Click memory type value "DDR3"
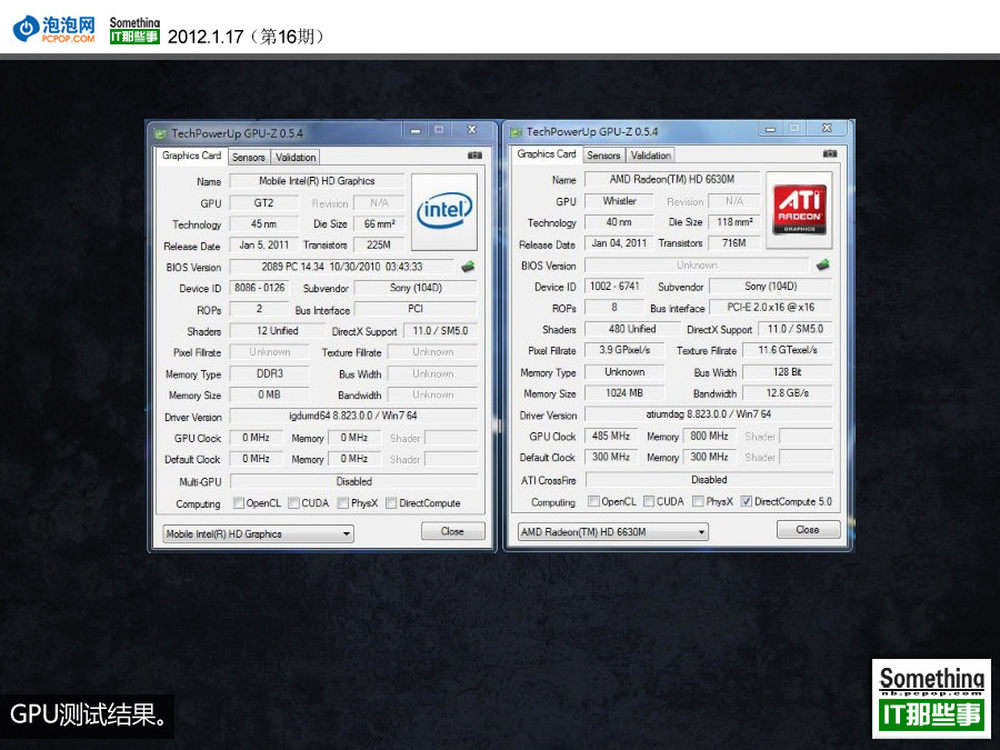This screenshot has width=1000, height=750. click(270, 374)
